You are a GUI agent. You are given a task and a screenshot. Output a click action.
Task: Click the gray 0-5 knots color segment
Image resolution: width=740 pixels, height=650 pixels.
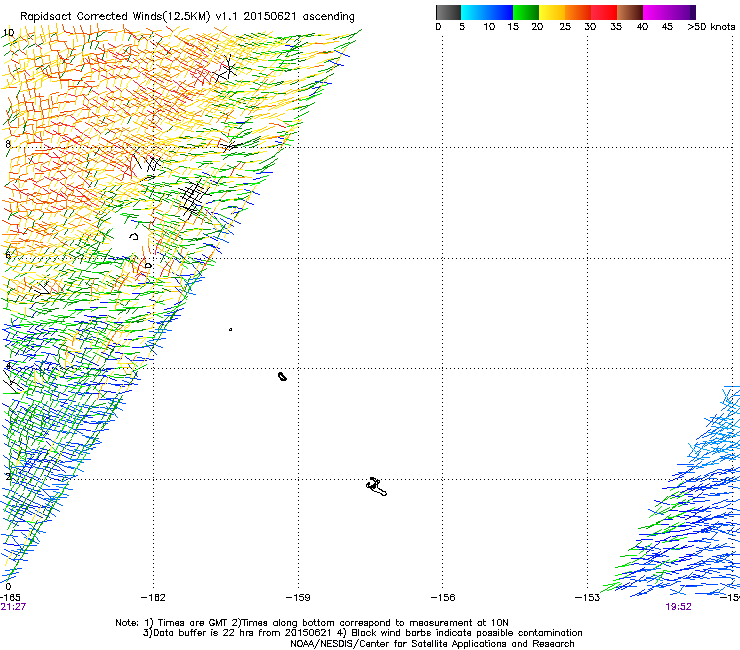point(448,12)
